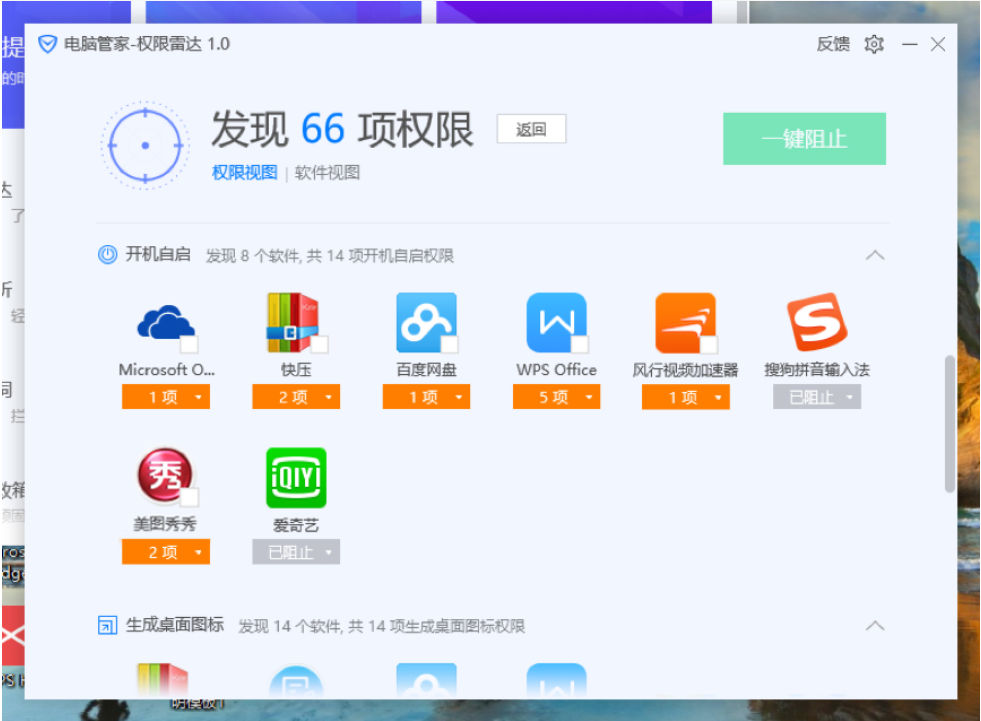Collapse the 生成桌面图标 section with its chevron
This screenshot has height=721, width=981.
[x=875, y=625]
